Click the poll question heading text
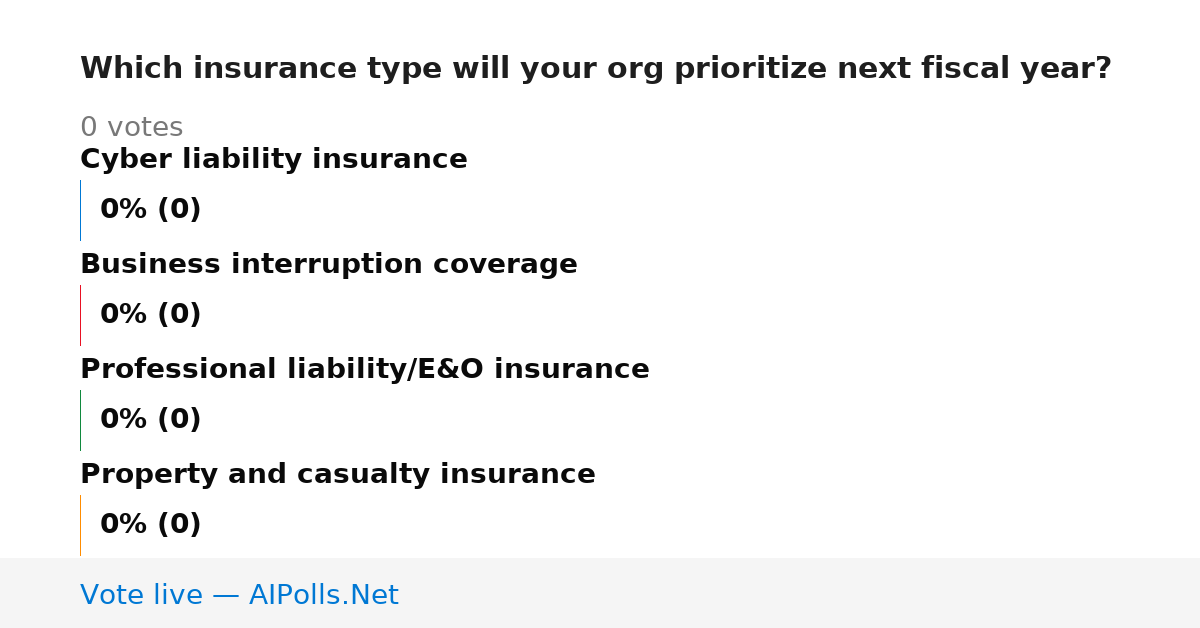Image resolution: width=1200 pixels, height=628 pixels. click(595, 69)
